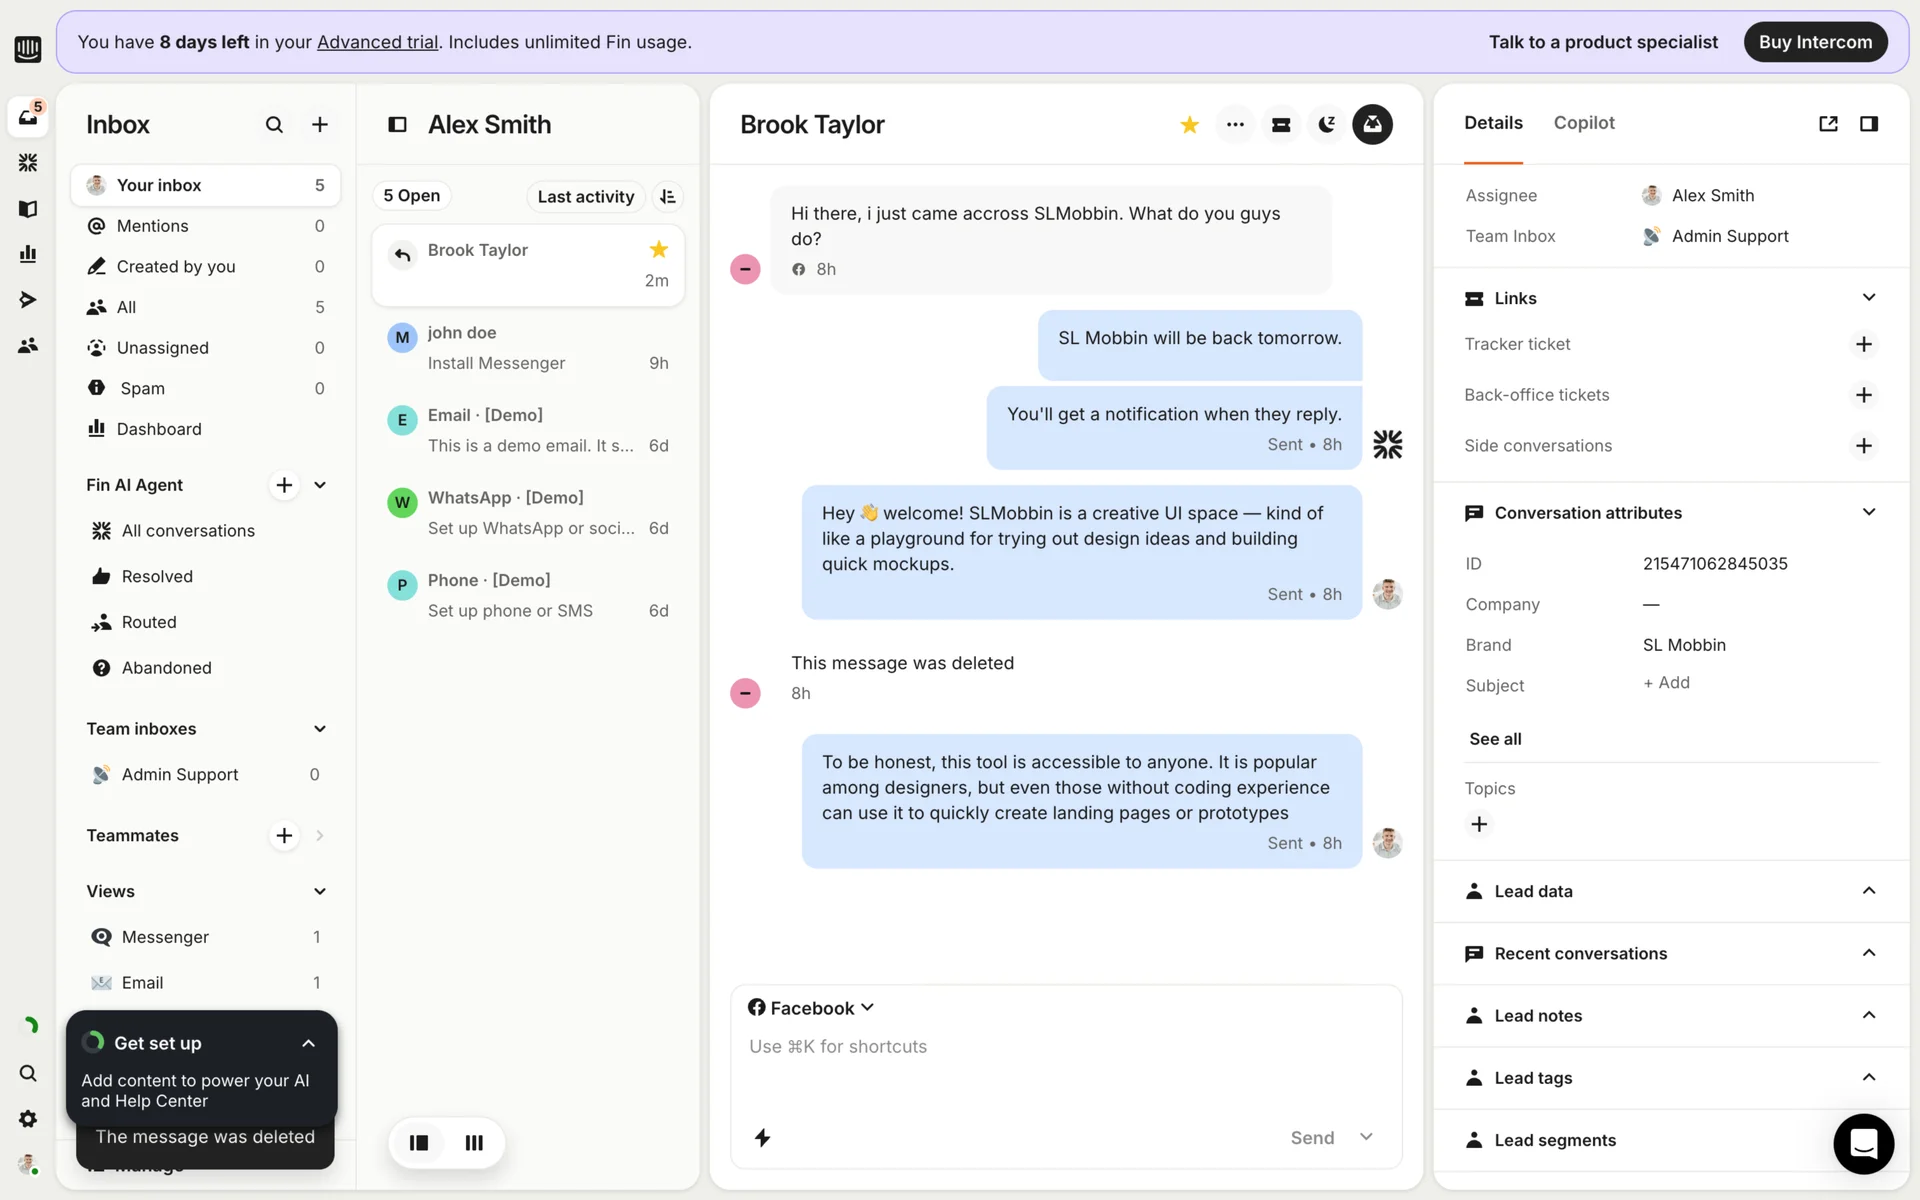1920x1200 pixels.
Task: Open the Intercom Messenger chat bubble
Action: 1863,1143
